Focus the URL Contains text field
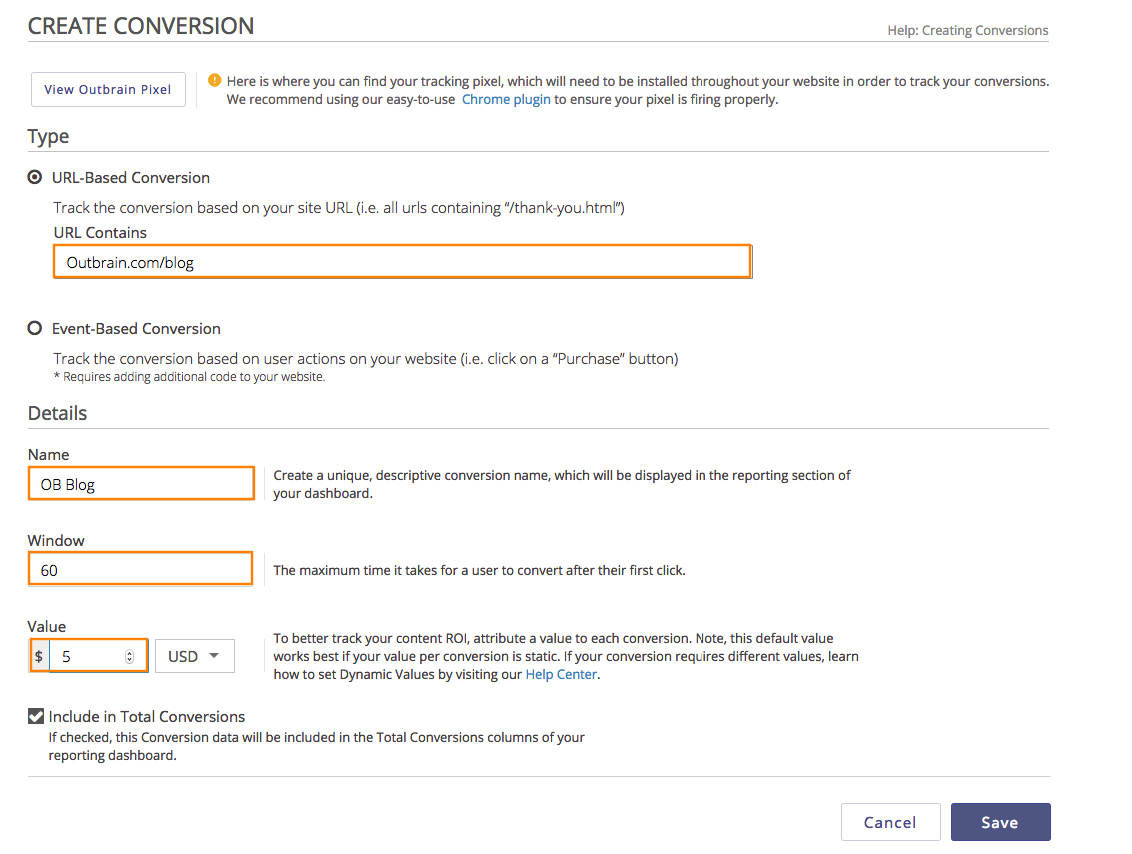The width and height of the screenshot is (1132, 854). tap(401, 262)
